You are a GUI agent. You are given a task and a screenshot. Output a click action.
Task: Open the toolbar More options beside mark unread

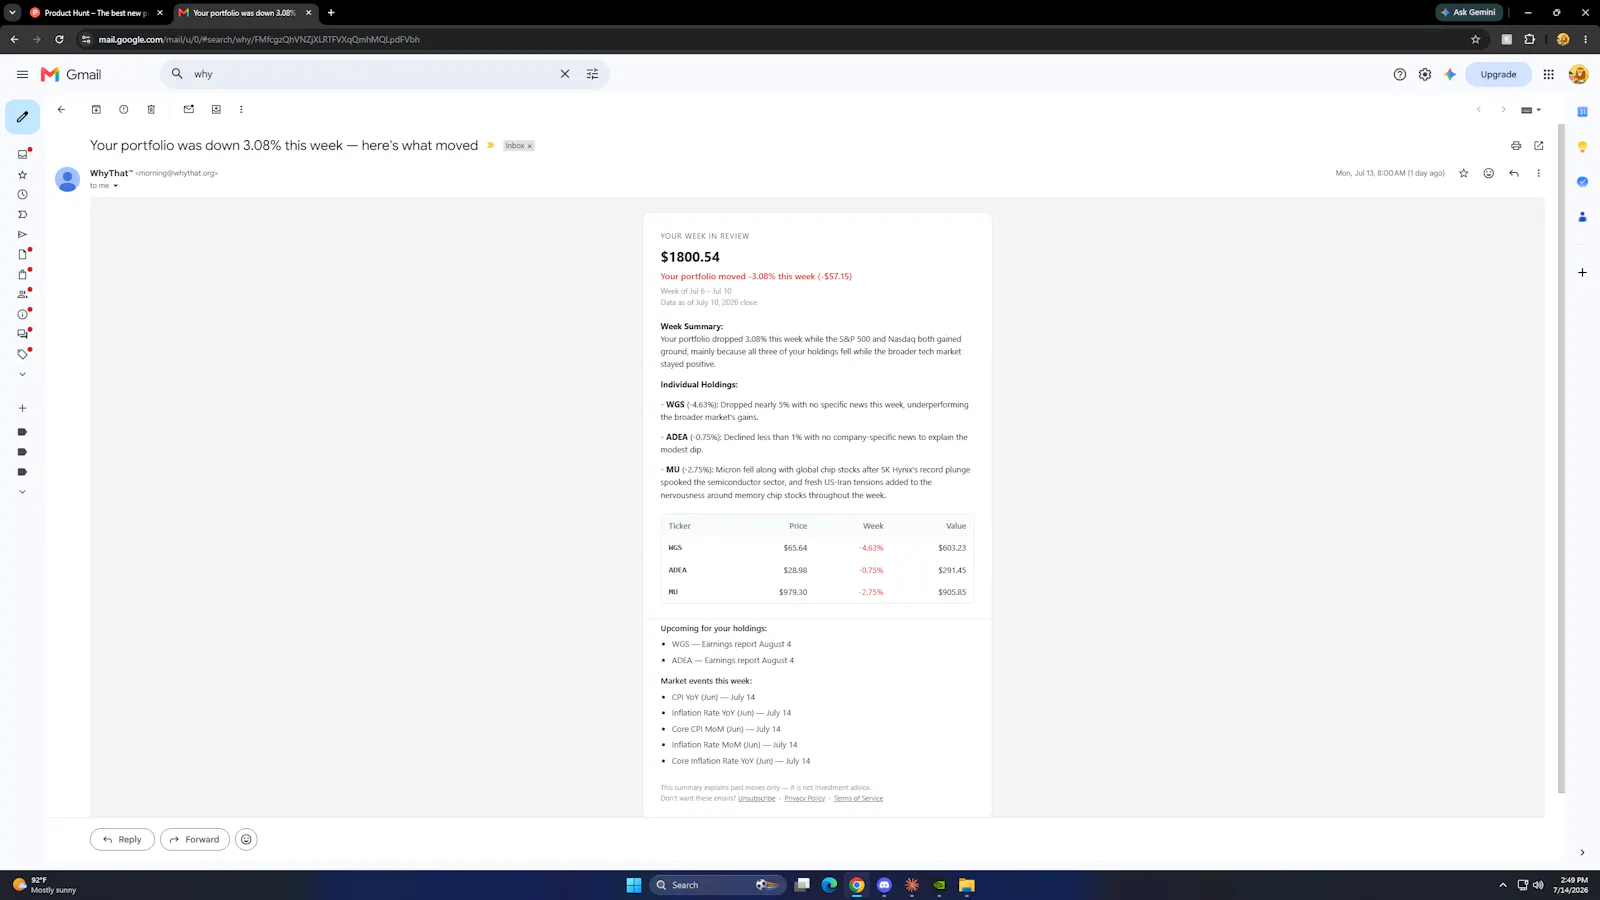coord(241,109)
